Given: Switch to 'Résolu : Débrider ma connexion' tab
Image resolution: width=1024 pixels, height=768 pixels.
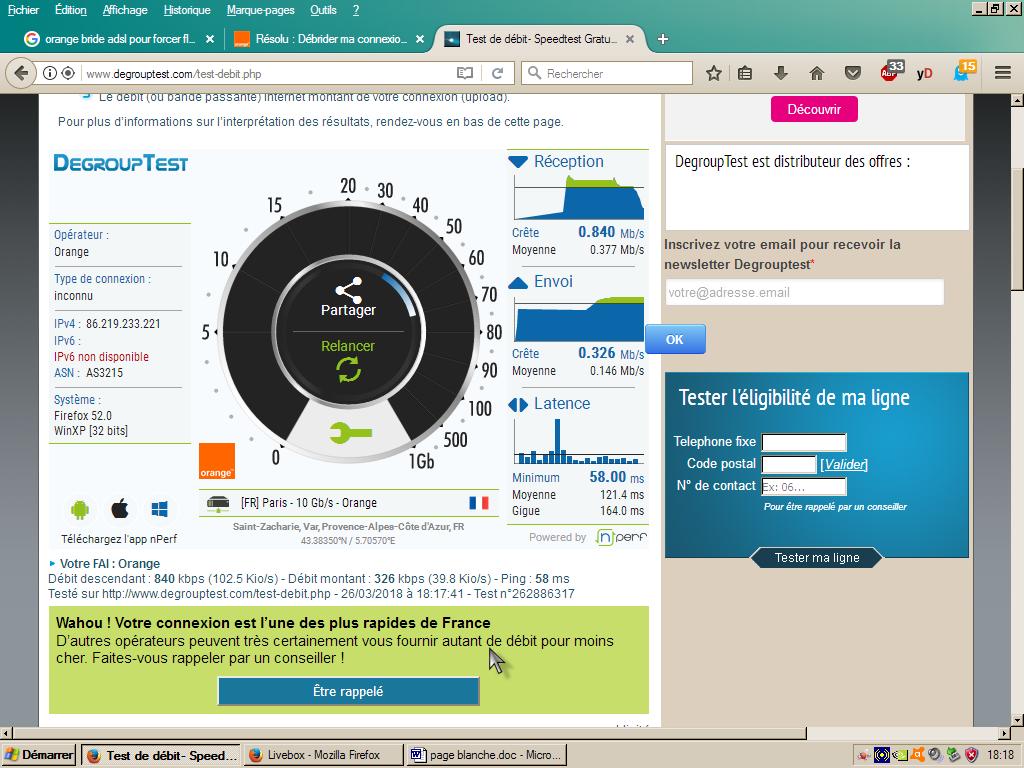Looking at the screenshot, I should click(x=320, y=39).
